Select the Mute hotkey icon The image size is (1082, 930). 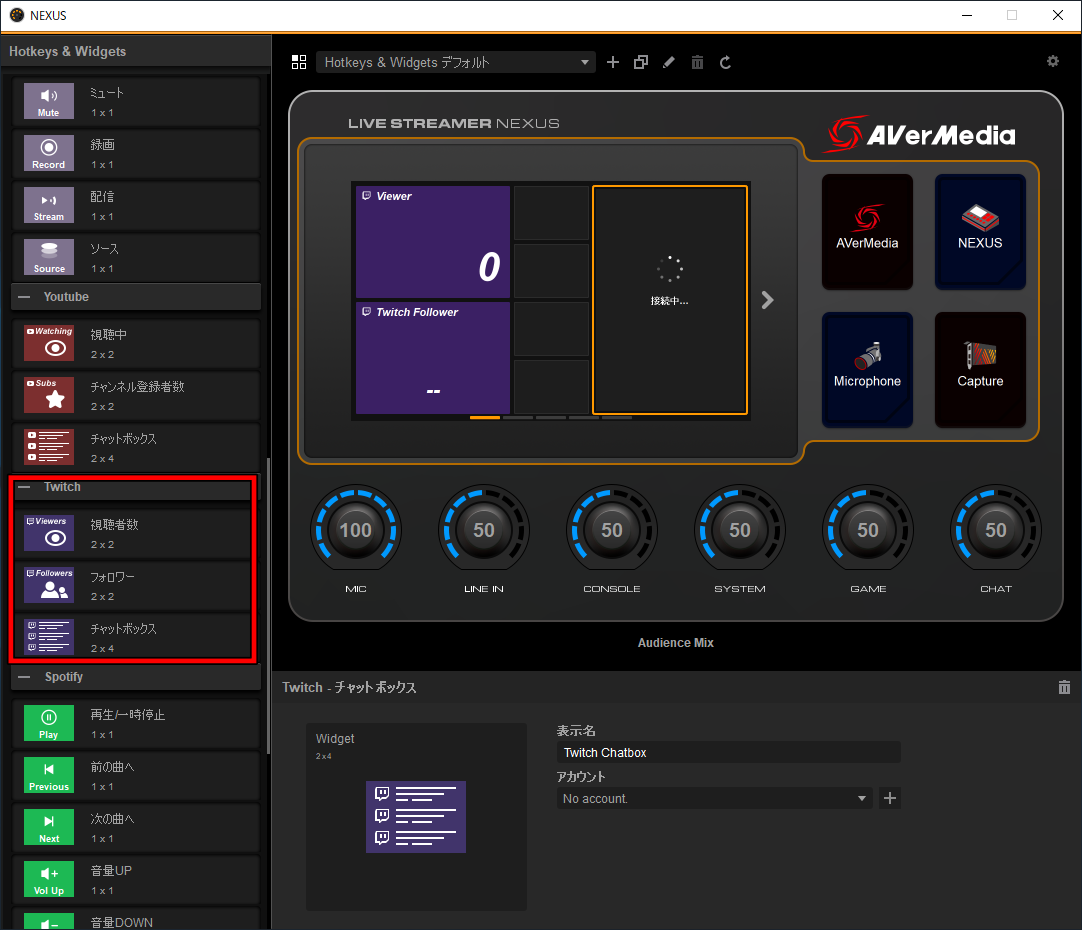[x=49, y=101]
